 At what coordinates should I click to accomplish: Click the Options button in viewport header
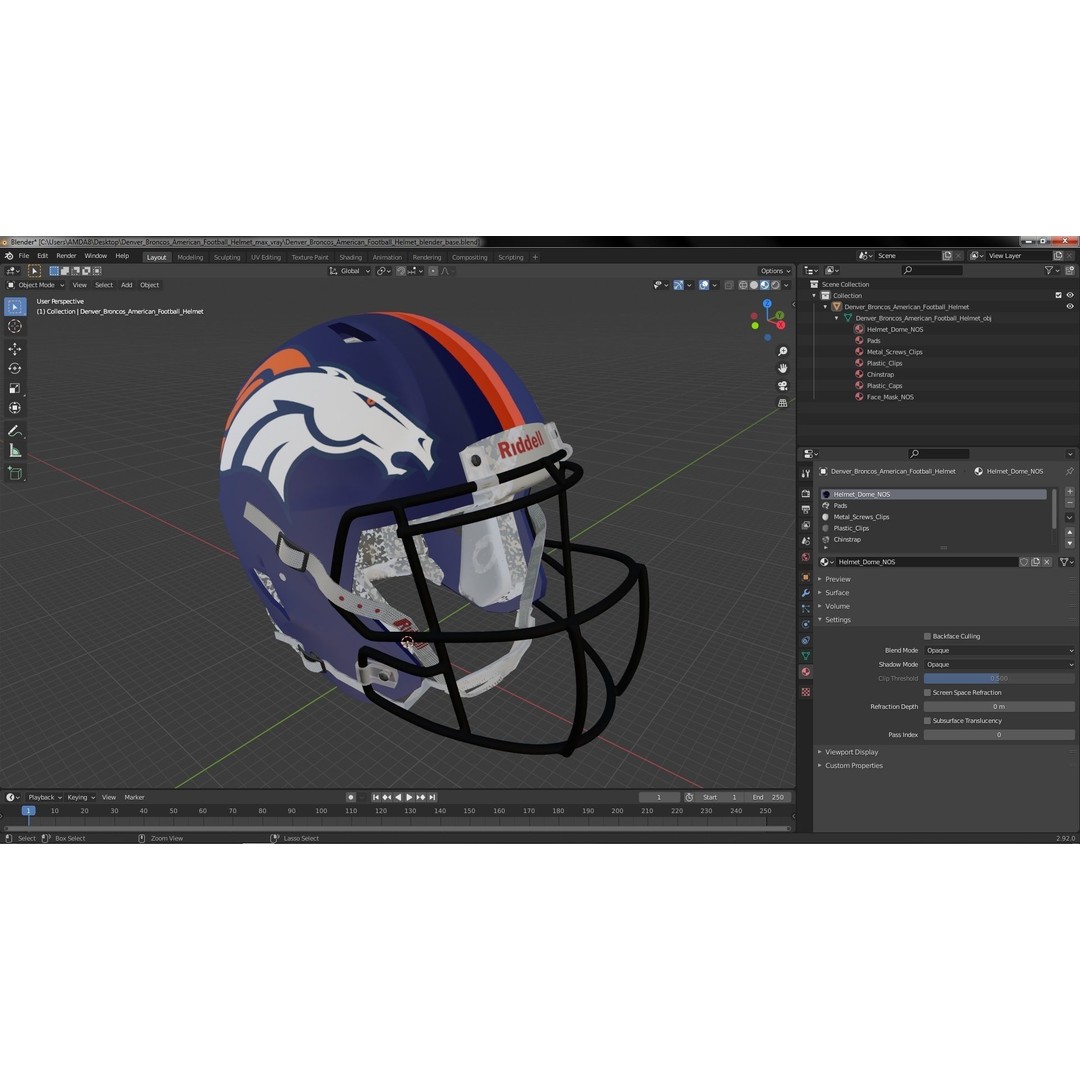(x=775, y=271)
